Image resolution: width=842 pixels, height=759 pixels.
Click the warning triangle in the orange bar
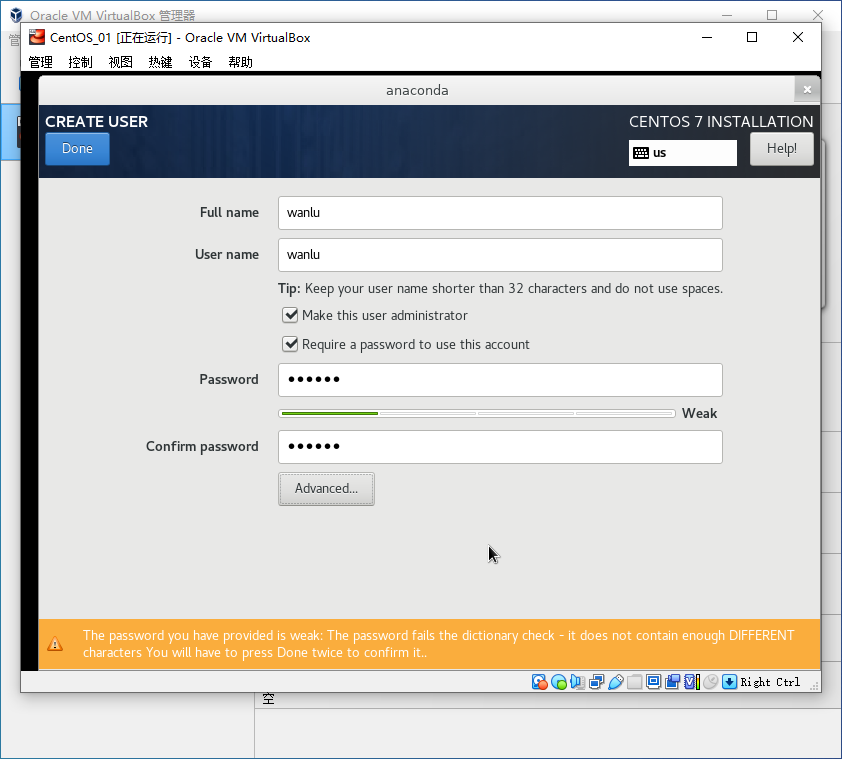tap(55, 644)
